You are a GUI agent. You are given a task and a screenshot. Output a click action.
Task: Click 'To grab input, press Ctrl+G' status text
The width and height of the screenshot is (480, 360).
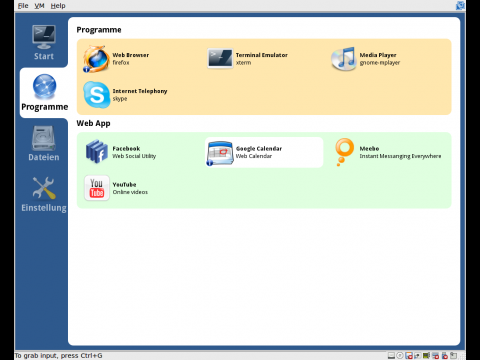pos(59,356)
